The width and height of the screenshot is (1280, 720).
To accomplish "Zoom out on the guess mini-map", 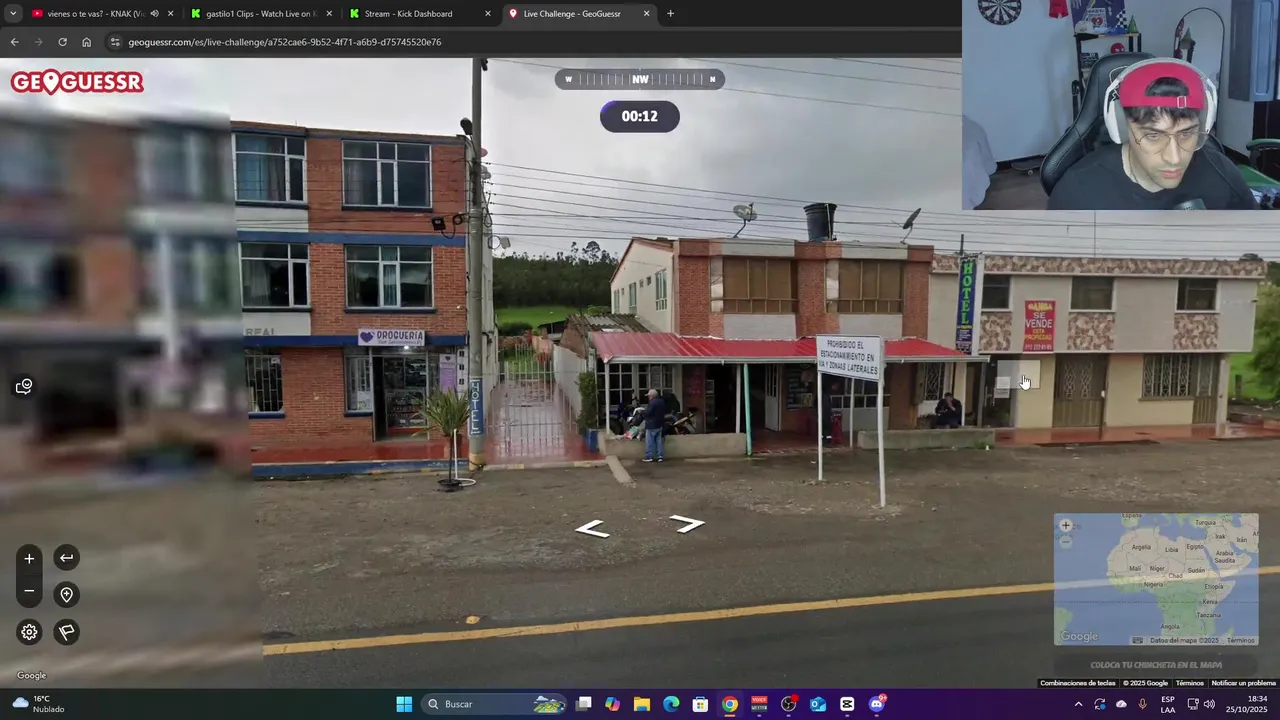I will (x=1065, y=541).
